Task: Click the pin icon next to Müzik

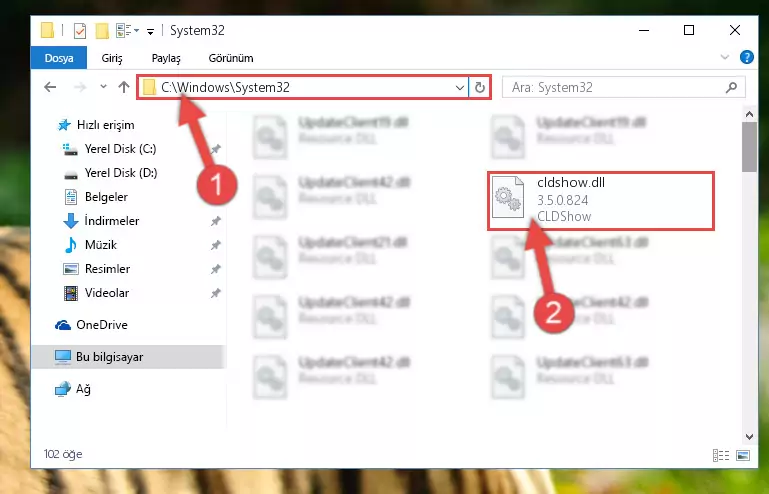Action: 215,245
